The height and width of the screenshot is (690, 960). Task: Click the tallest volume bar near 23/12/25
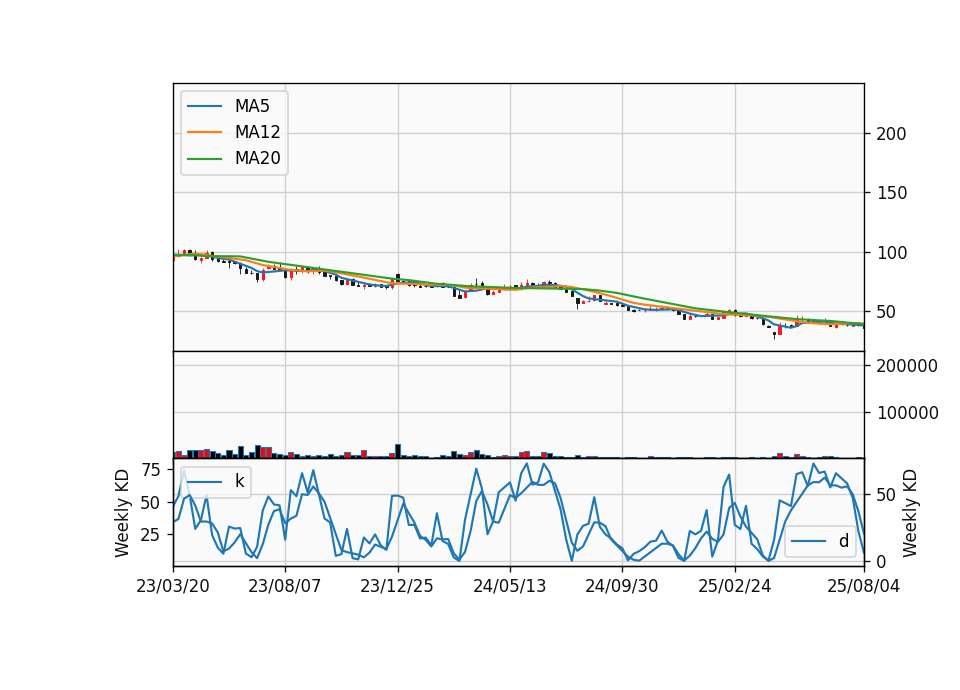point(398,451)
